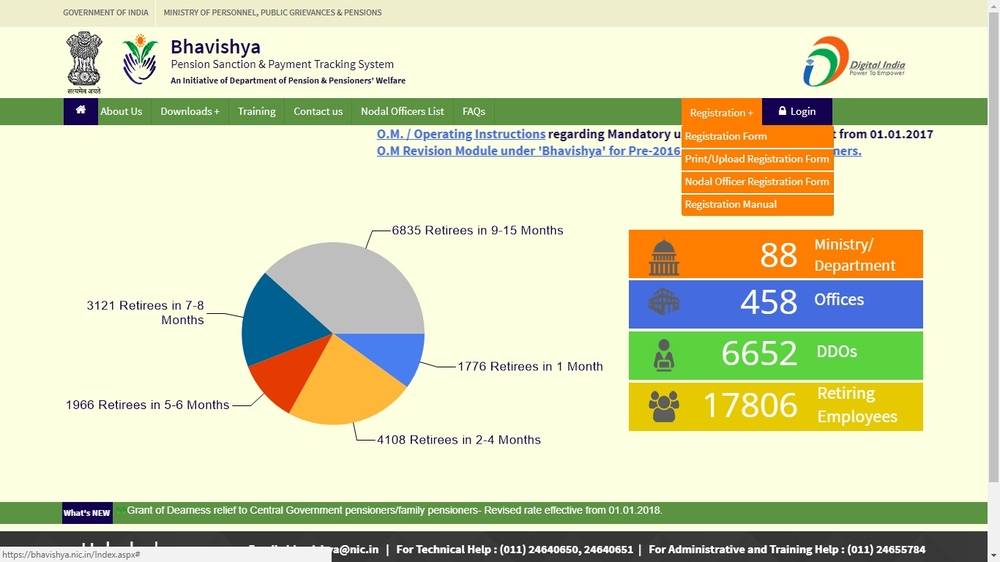Click the Offices icon in blue tile
This screenshot has width=1000, height=562.
click(x=664, y=302)
